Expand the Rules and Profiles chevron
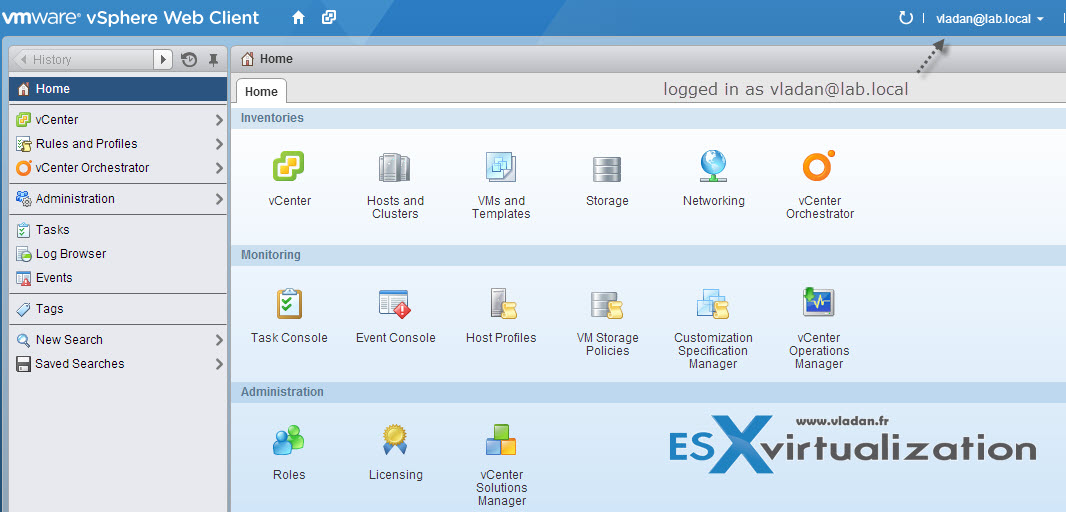 click(x=219, y=144)
